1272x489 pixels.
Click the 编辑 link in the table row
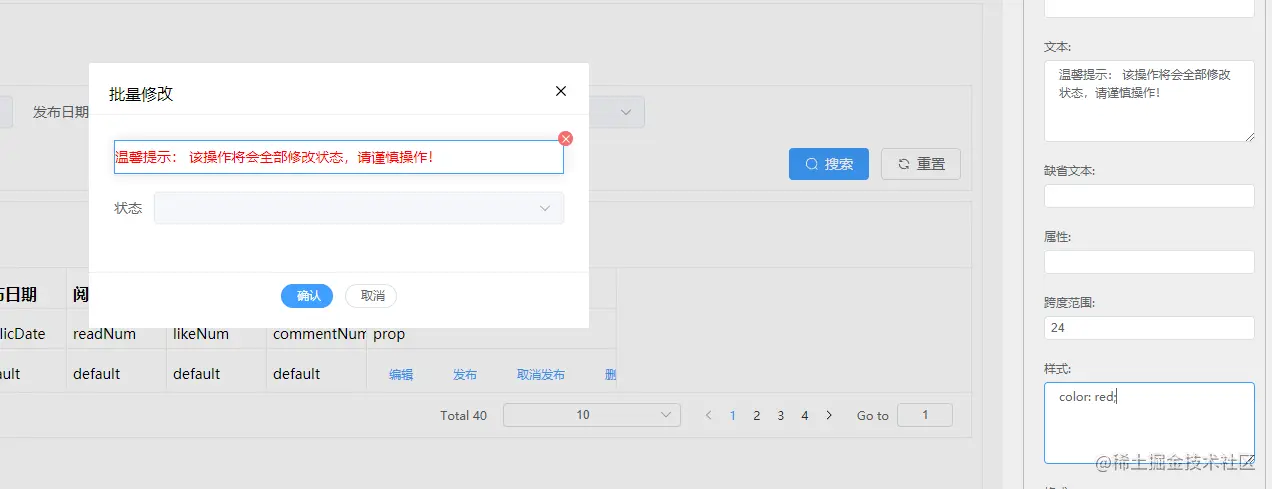401,375
